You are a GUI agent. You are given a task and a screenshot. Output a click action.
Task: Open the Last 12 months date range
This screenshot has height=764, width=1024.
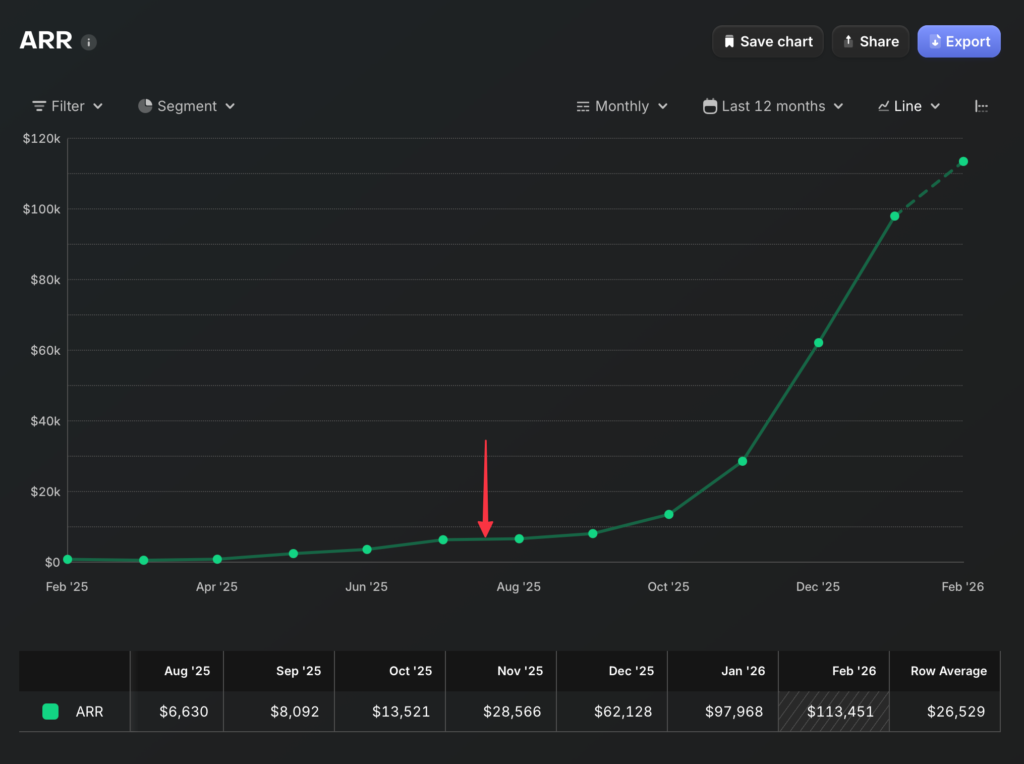[x=773, y=106]
